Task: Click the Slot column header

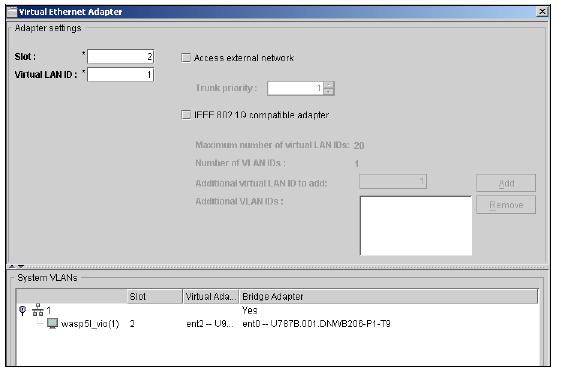Action: [155, 296]
